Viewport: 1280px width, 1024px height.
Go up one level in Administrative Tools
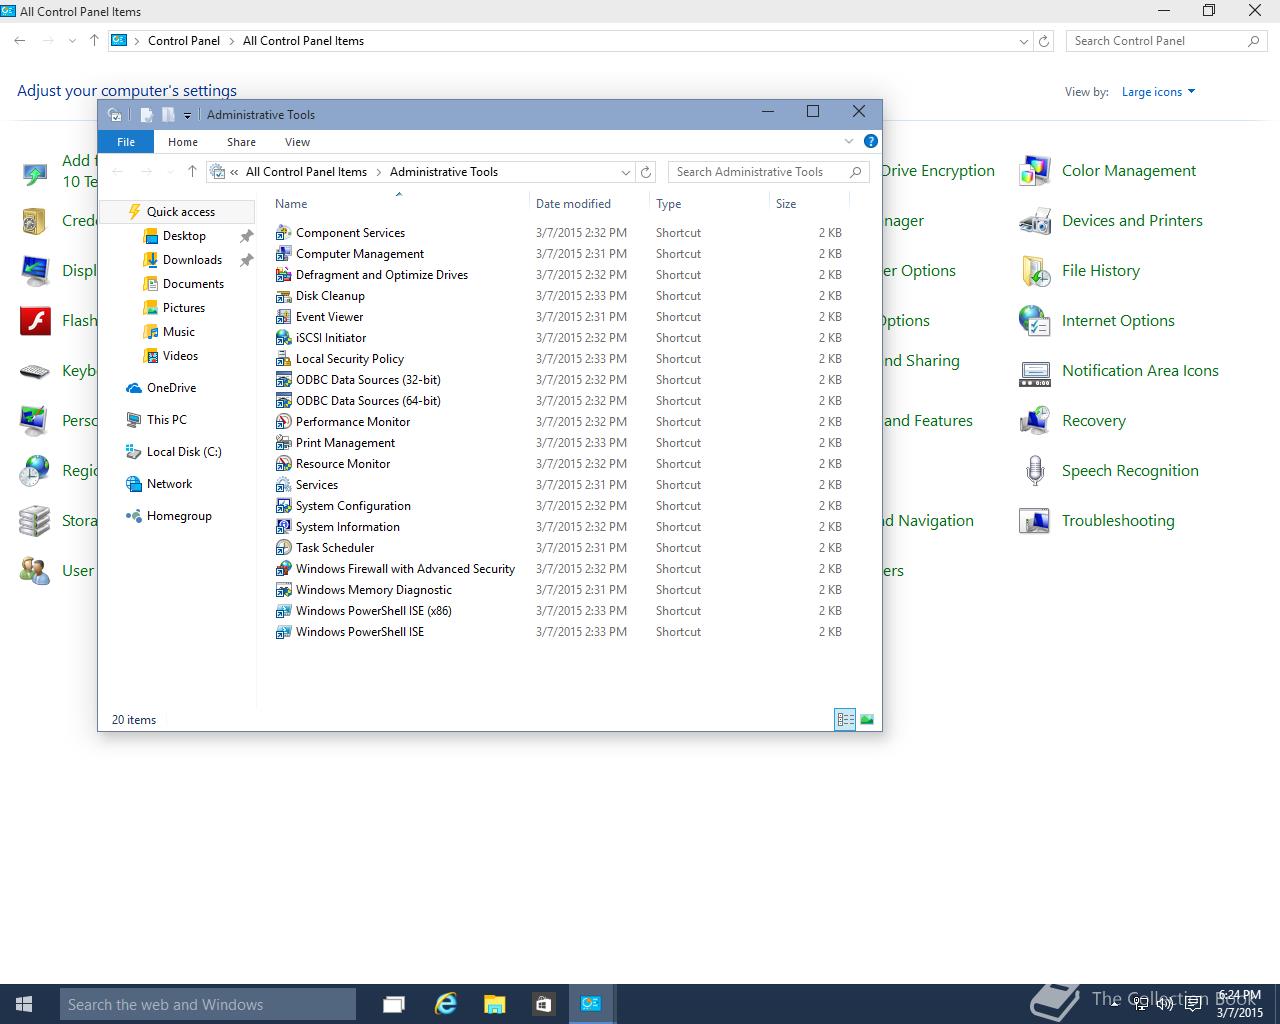click(x=192, y=172)
